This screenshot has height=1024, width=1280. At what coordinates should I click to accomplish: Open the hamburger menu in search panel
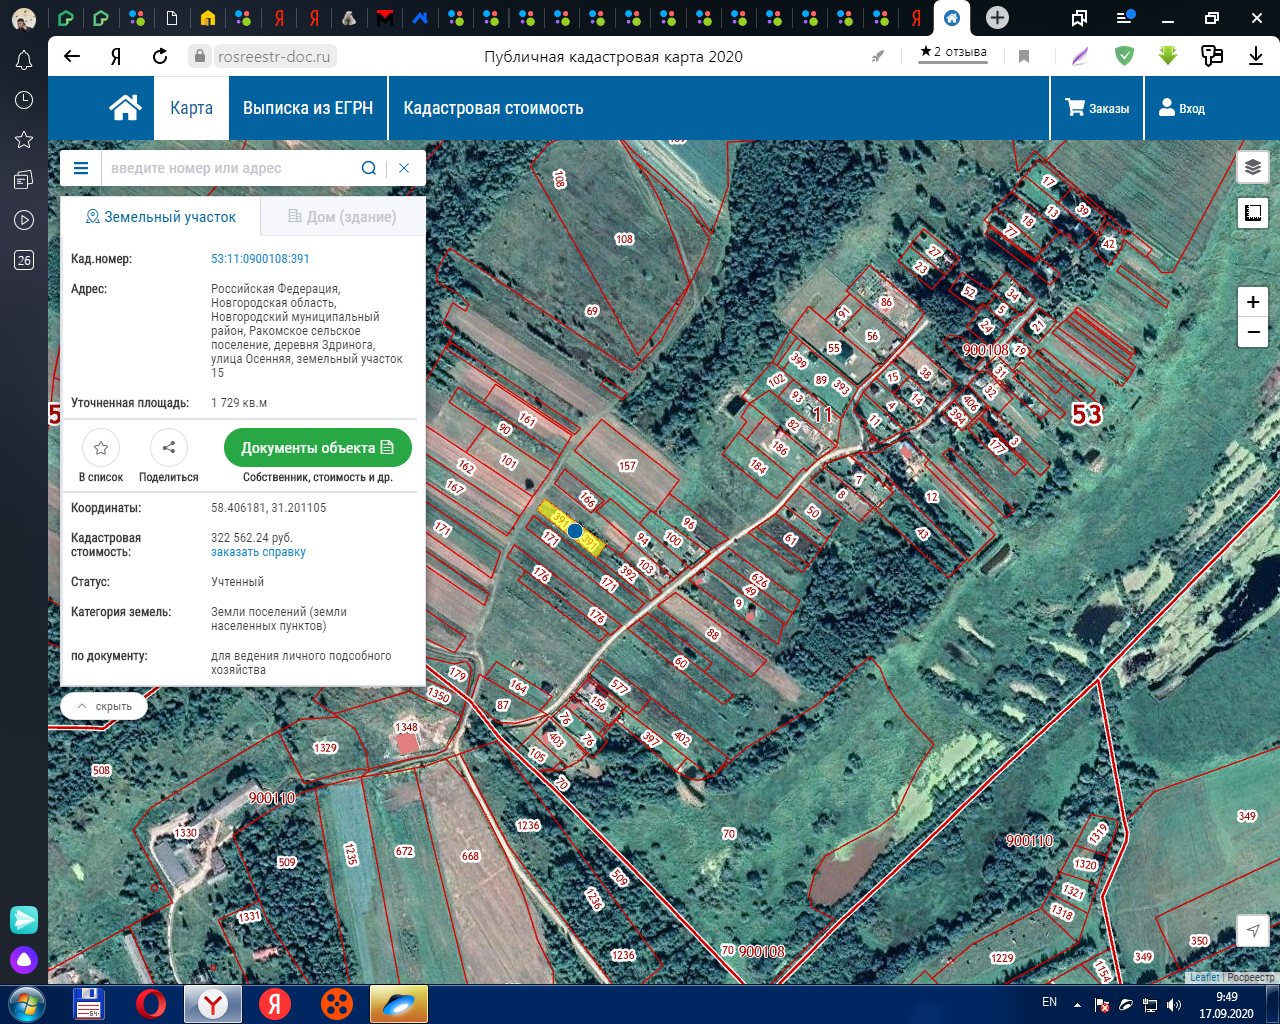click(x=81, y=168)
